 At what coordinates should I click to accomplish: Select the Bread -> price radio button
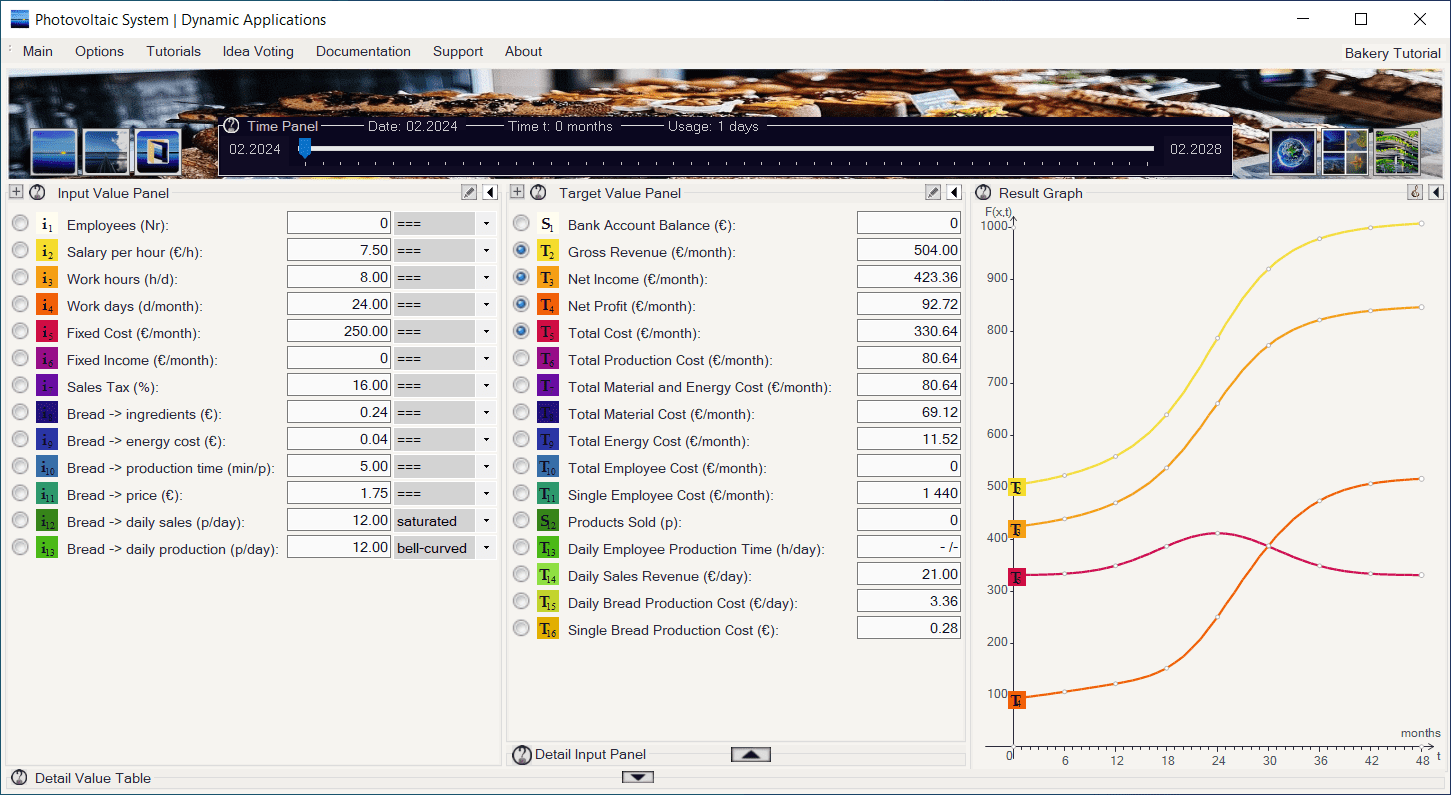20,494
